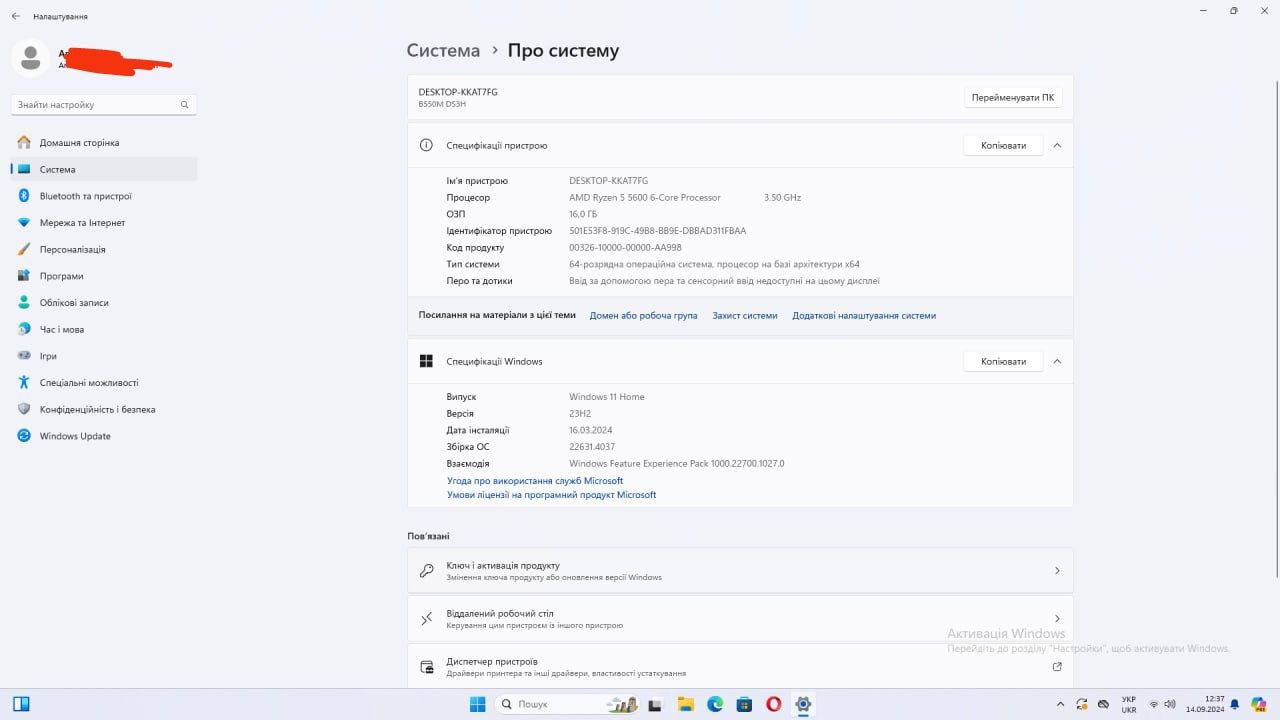1280x720 pixels.
Task: Open Ключ і активація продукту
Action: tap(740, 570)
